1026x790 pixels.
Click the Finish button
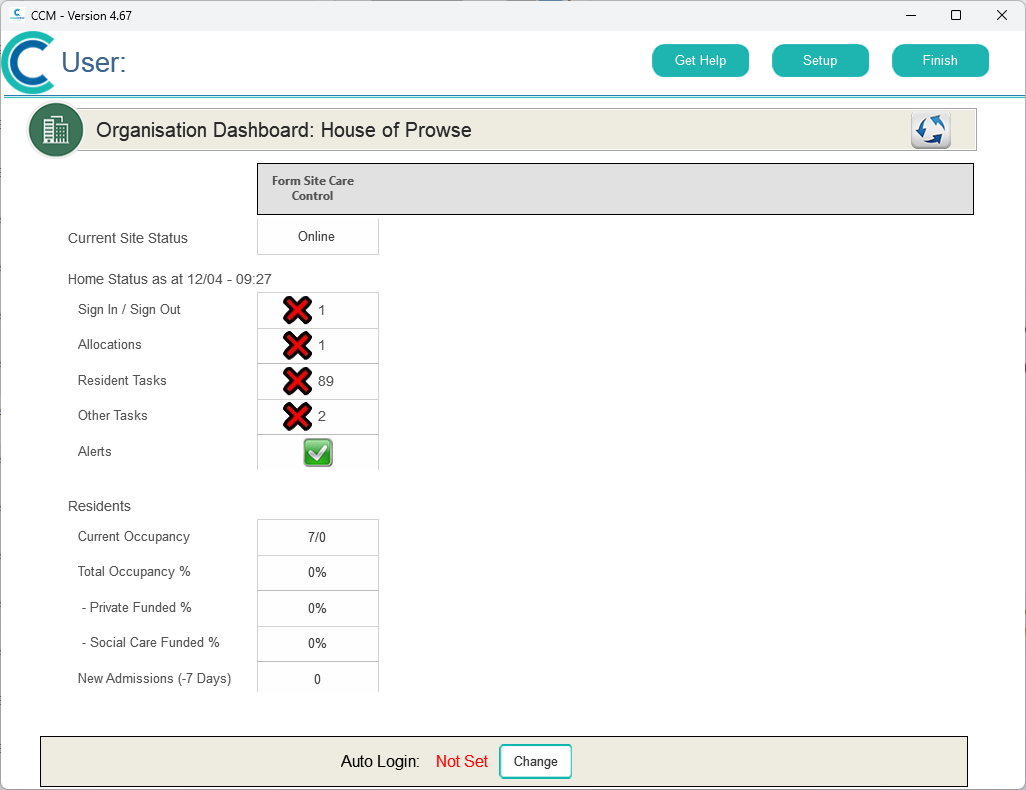(940, 61)
